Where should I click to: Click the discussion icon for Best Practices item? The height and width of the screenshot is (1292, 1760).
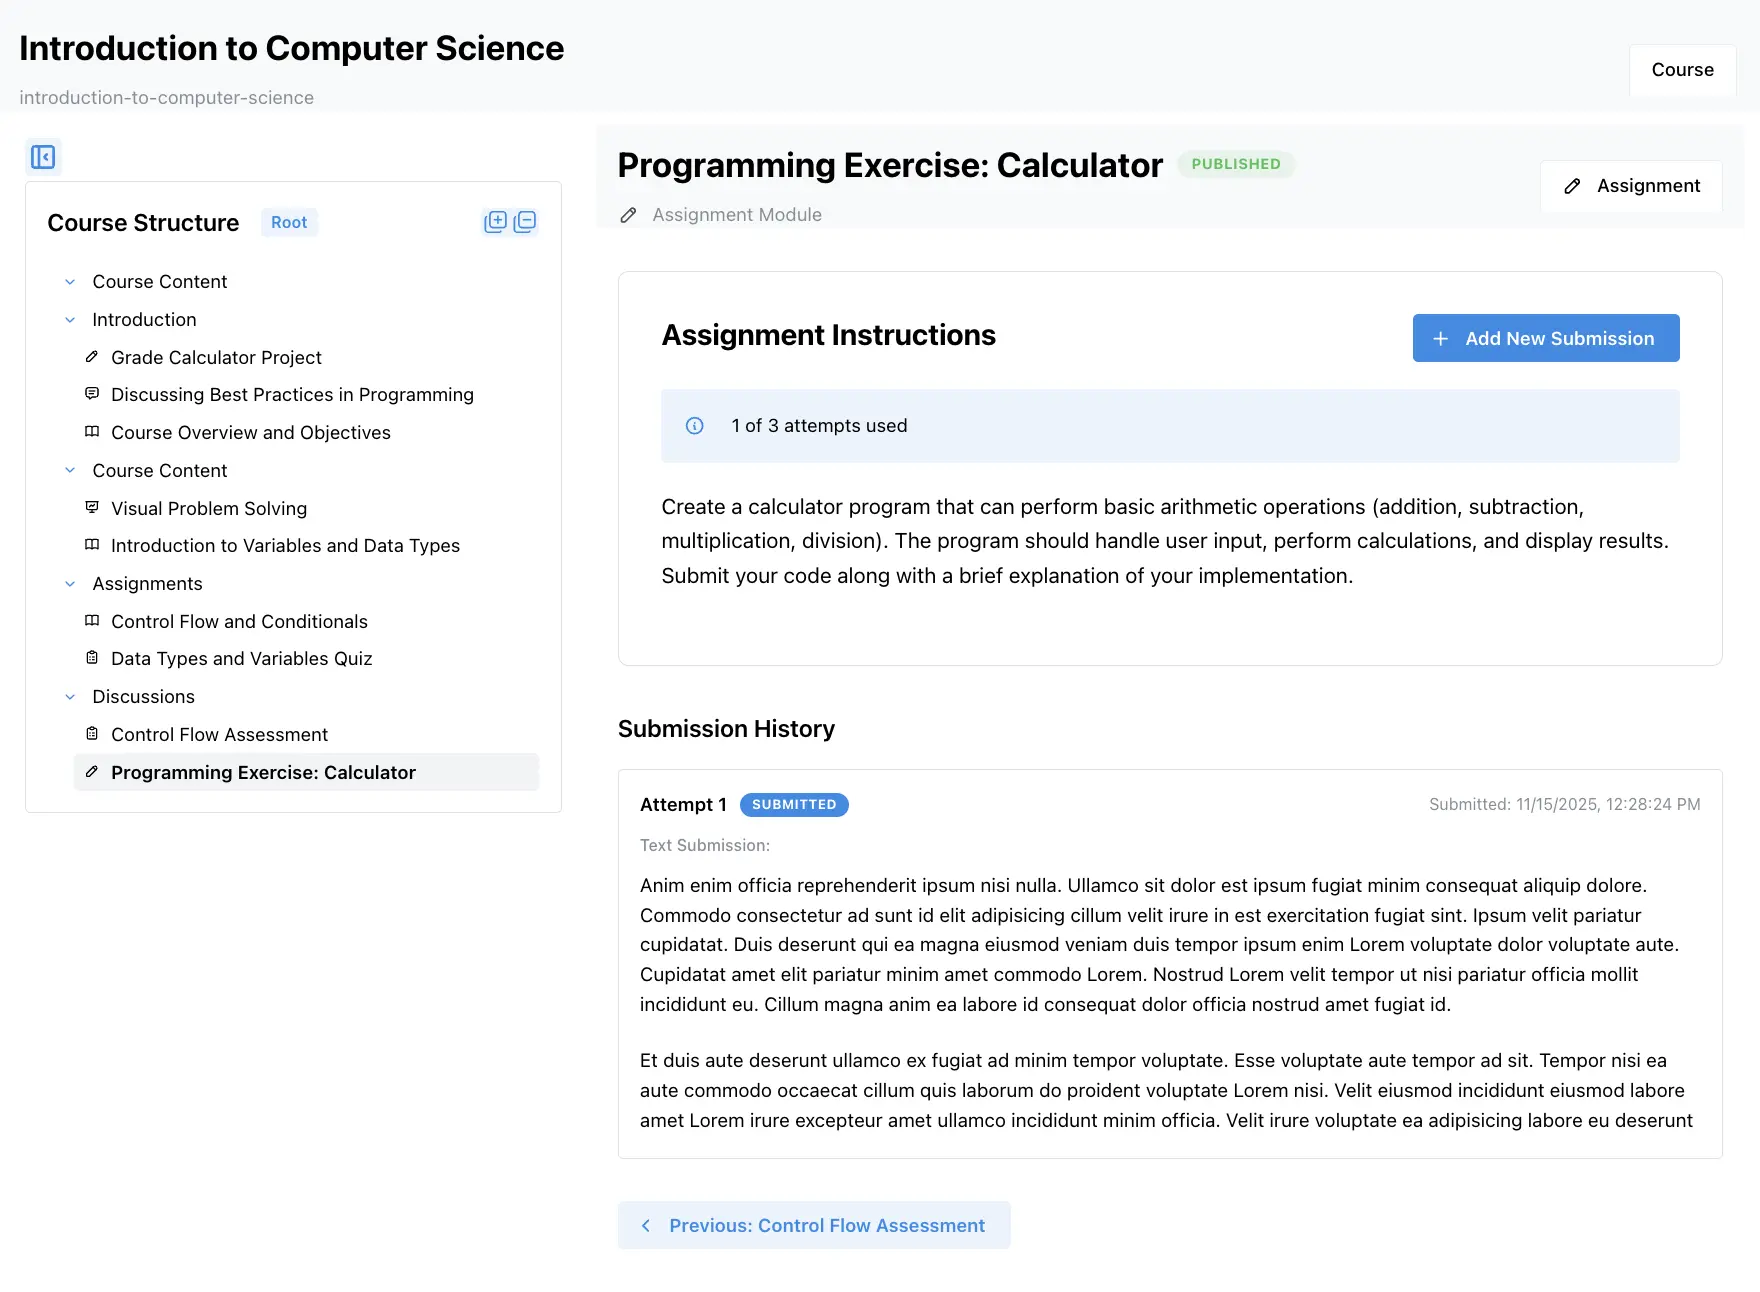(92, 394)
